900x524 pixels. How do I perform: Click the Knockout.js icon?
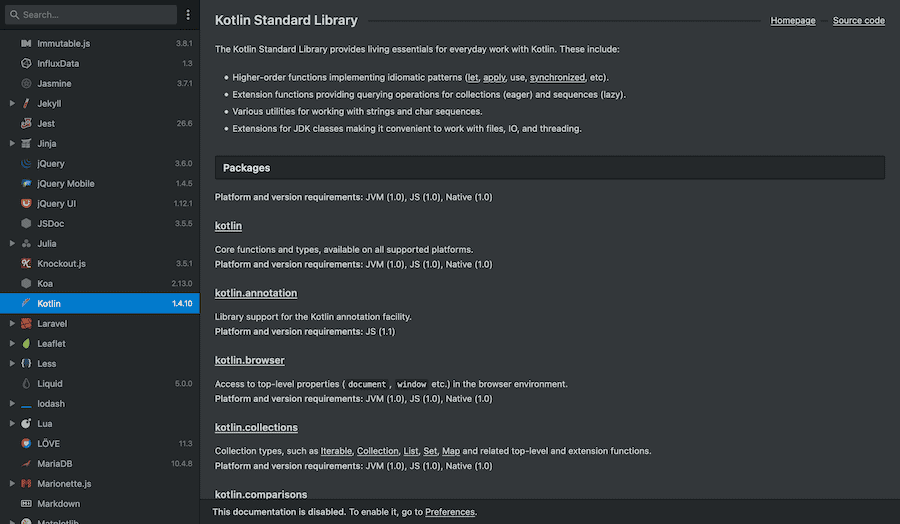(26, 264)
